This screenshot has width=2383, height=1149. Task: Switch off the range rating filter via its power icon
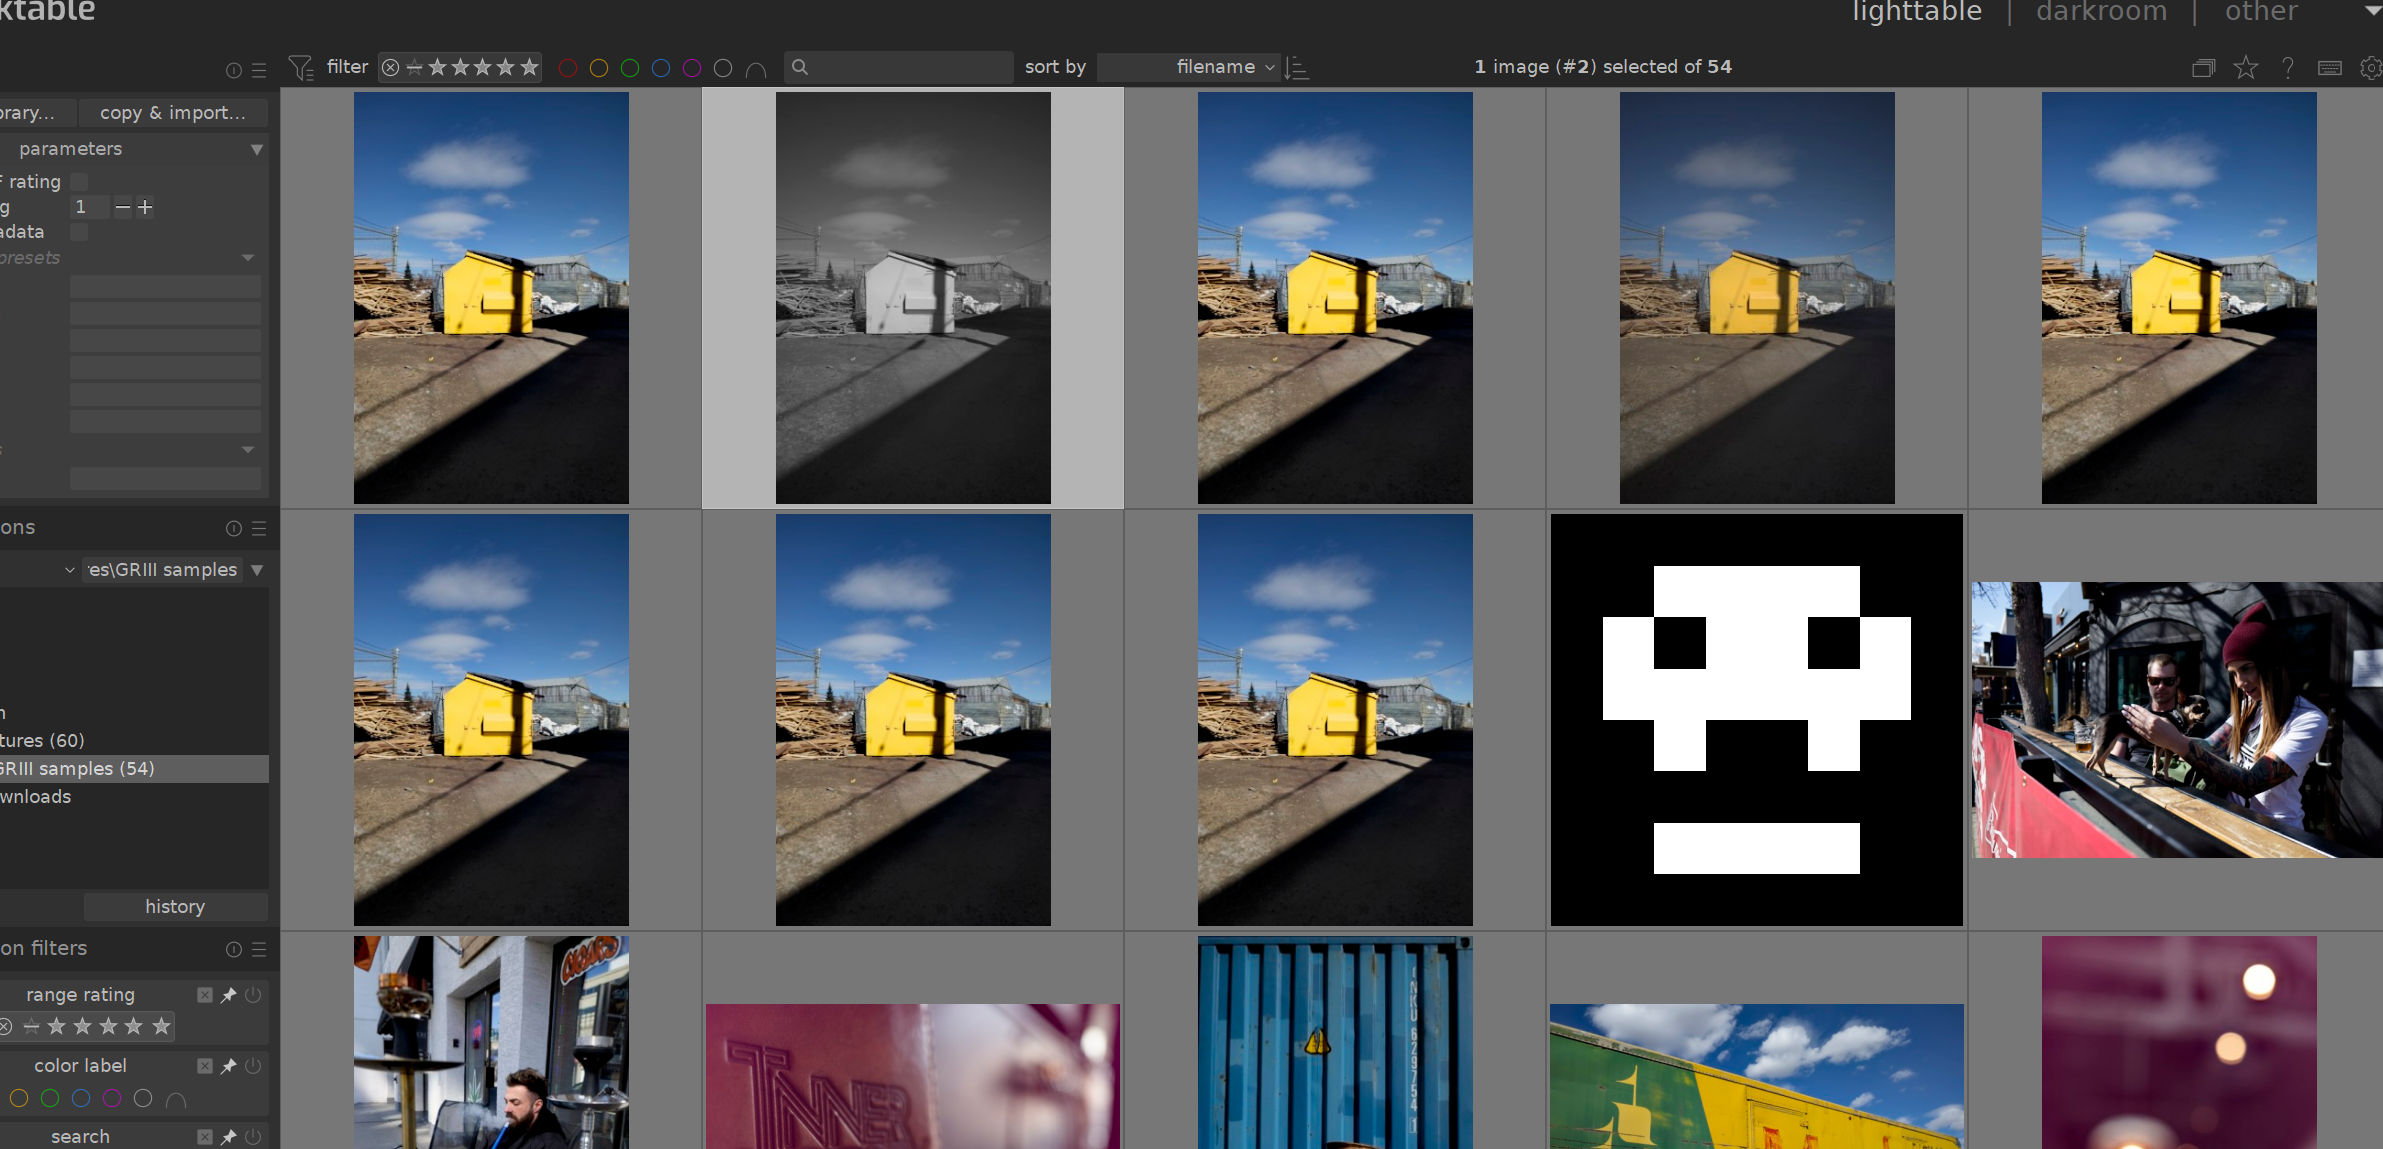pyautogui.click(x=253, y=995)
